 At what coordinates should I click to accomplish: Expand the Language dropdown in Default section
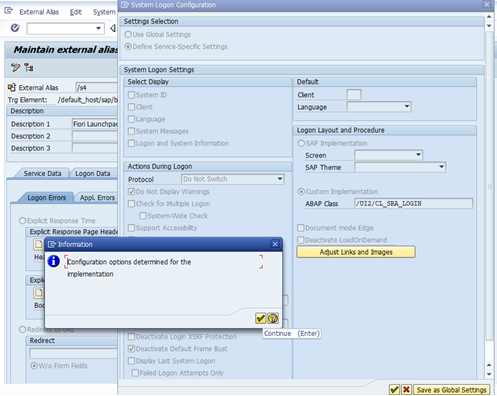click(379, 107)
